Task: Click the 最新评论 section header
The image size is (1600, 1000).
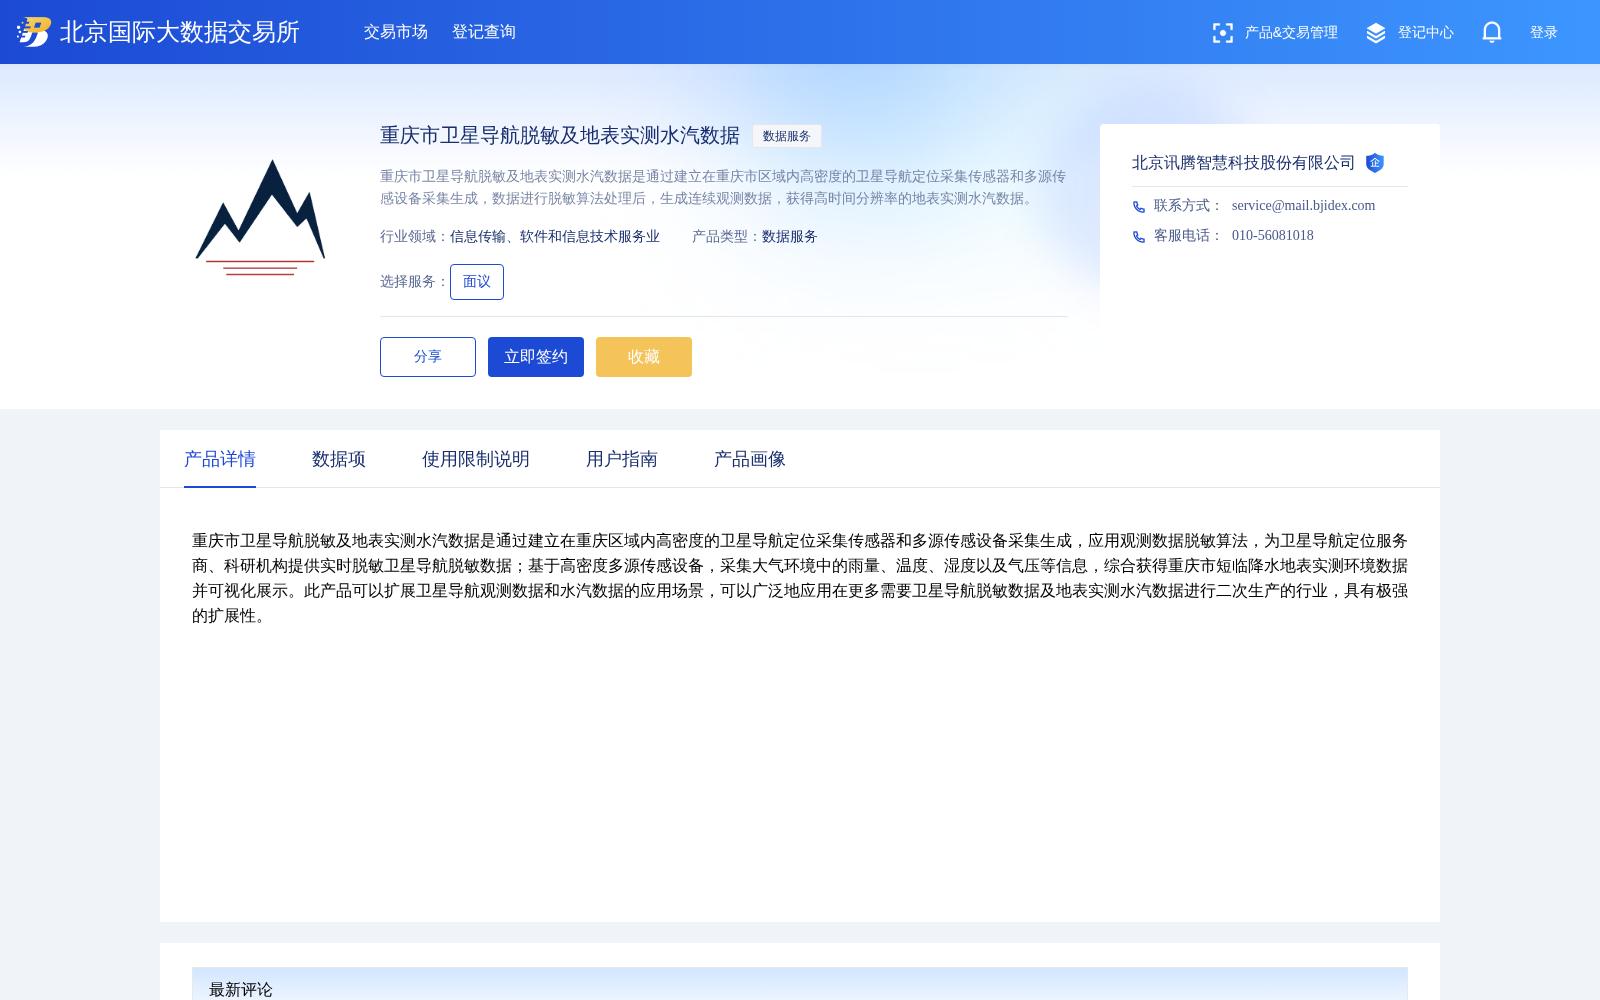Action: click(x=800, y=984)
